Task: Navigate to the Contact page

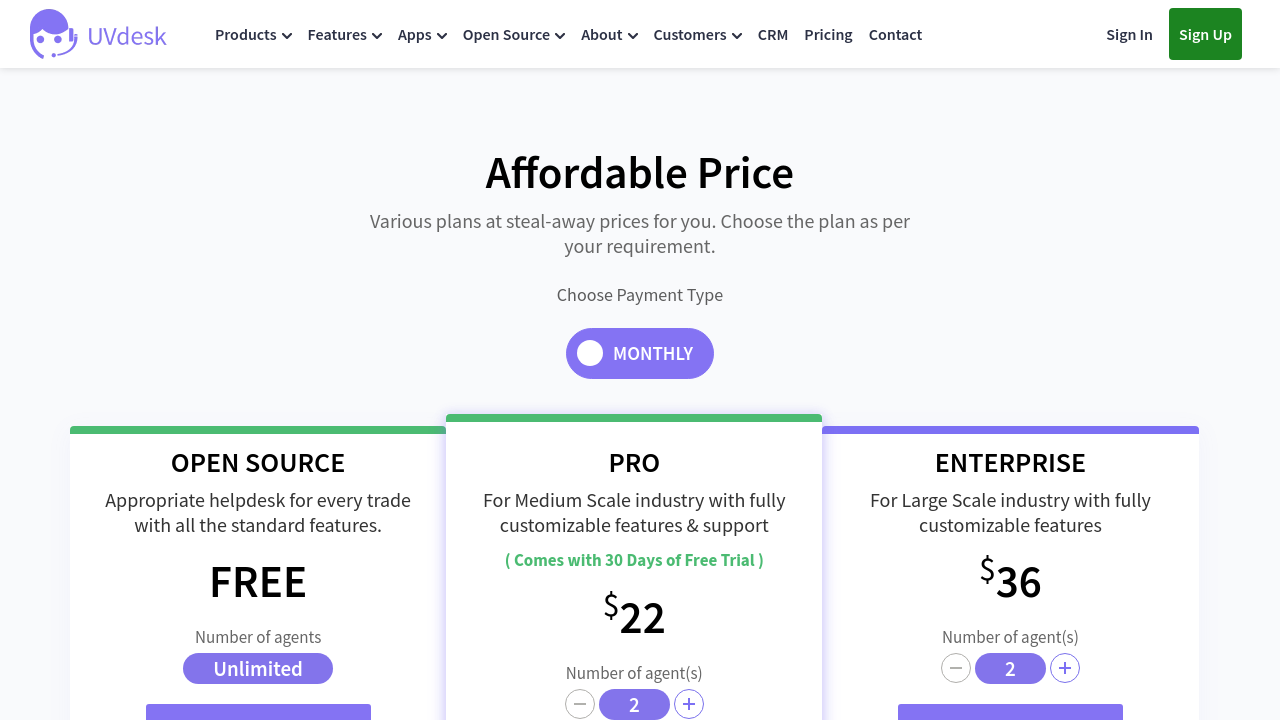Action: [x=895, y=35]
